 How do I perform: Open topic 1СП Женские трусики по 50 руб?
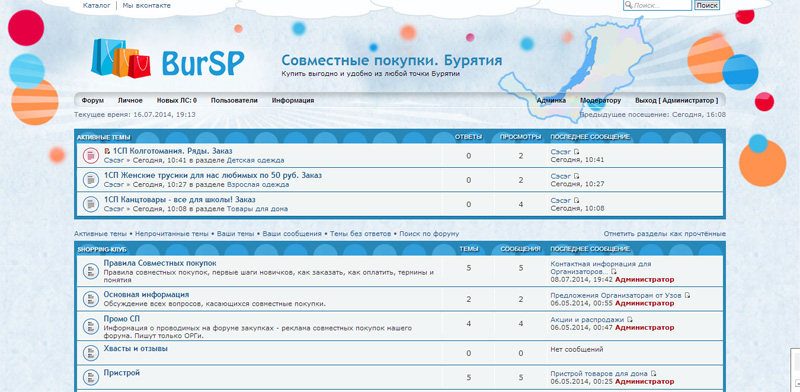213,176
